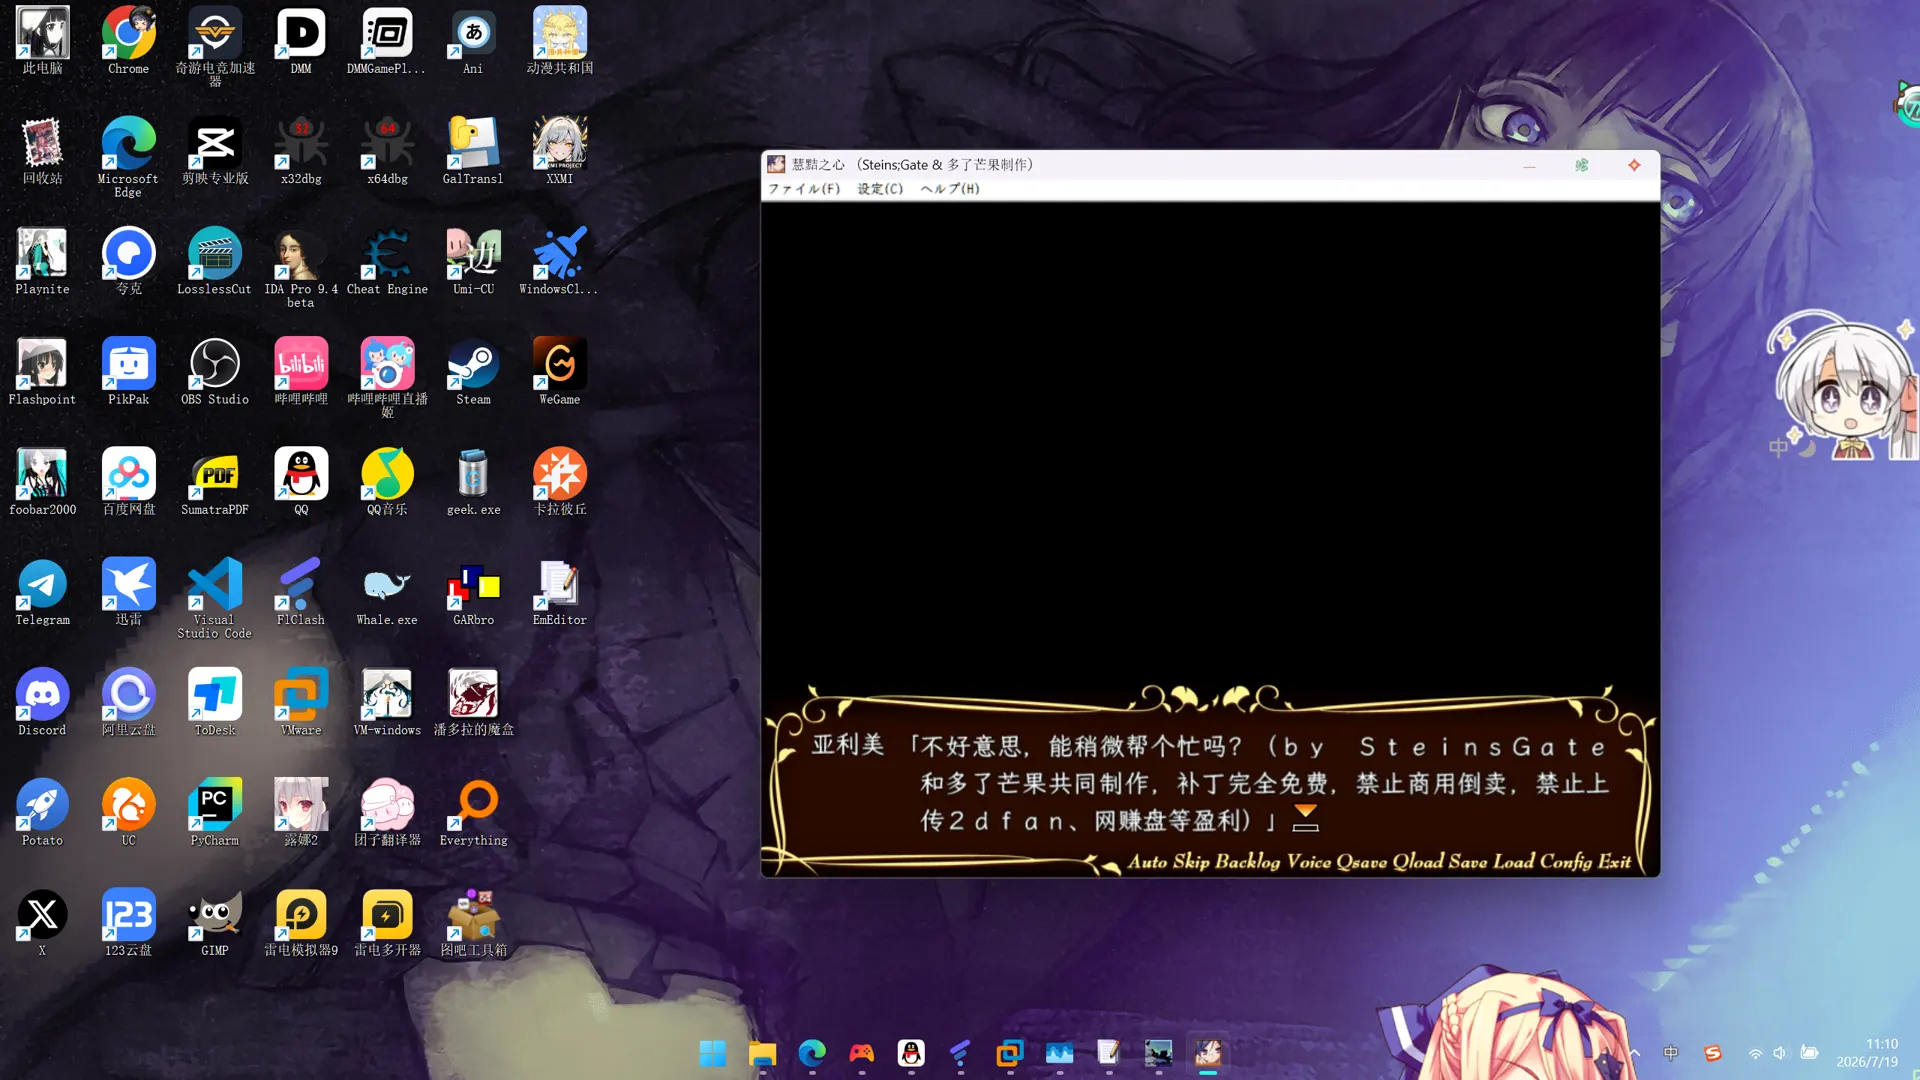Open the ヘルプ(H) menu

(950, 189)
